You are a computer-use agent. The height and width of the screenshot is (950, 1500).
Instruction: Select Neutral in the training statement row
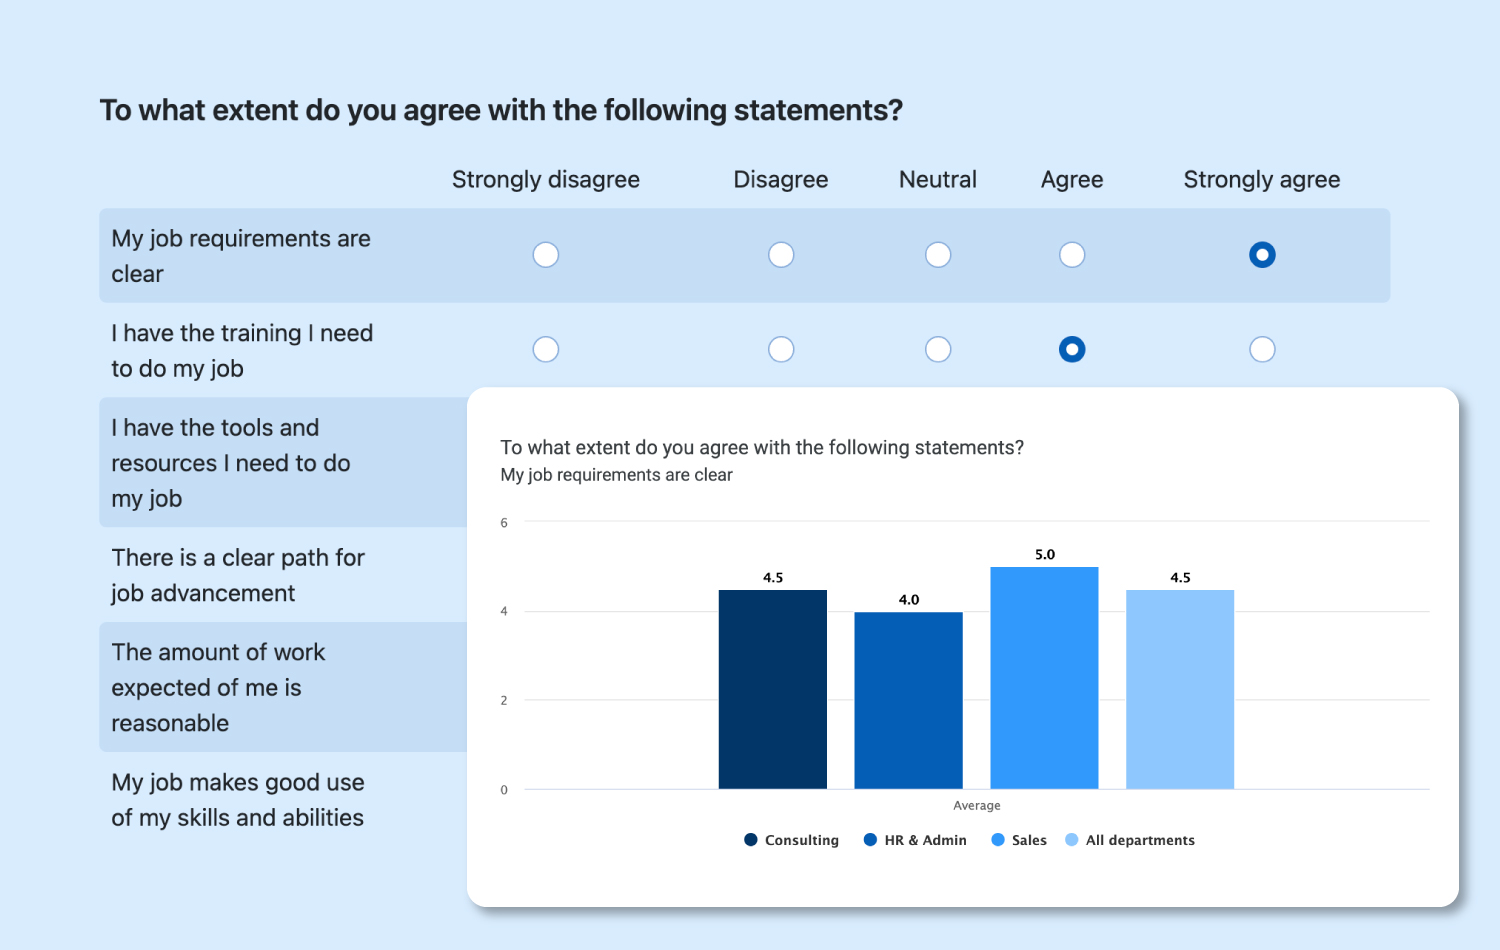[938, 349]
